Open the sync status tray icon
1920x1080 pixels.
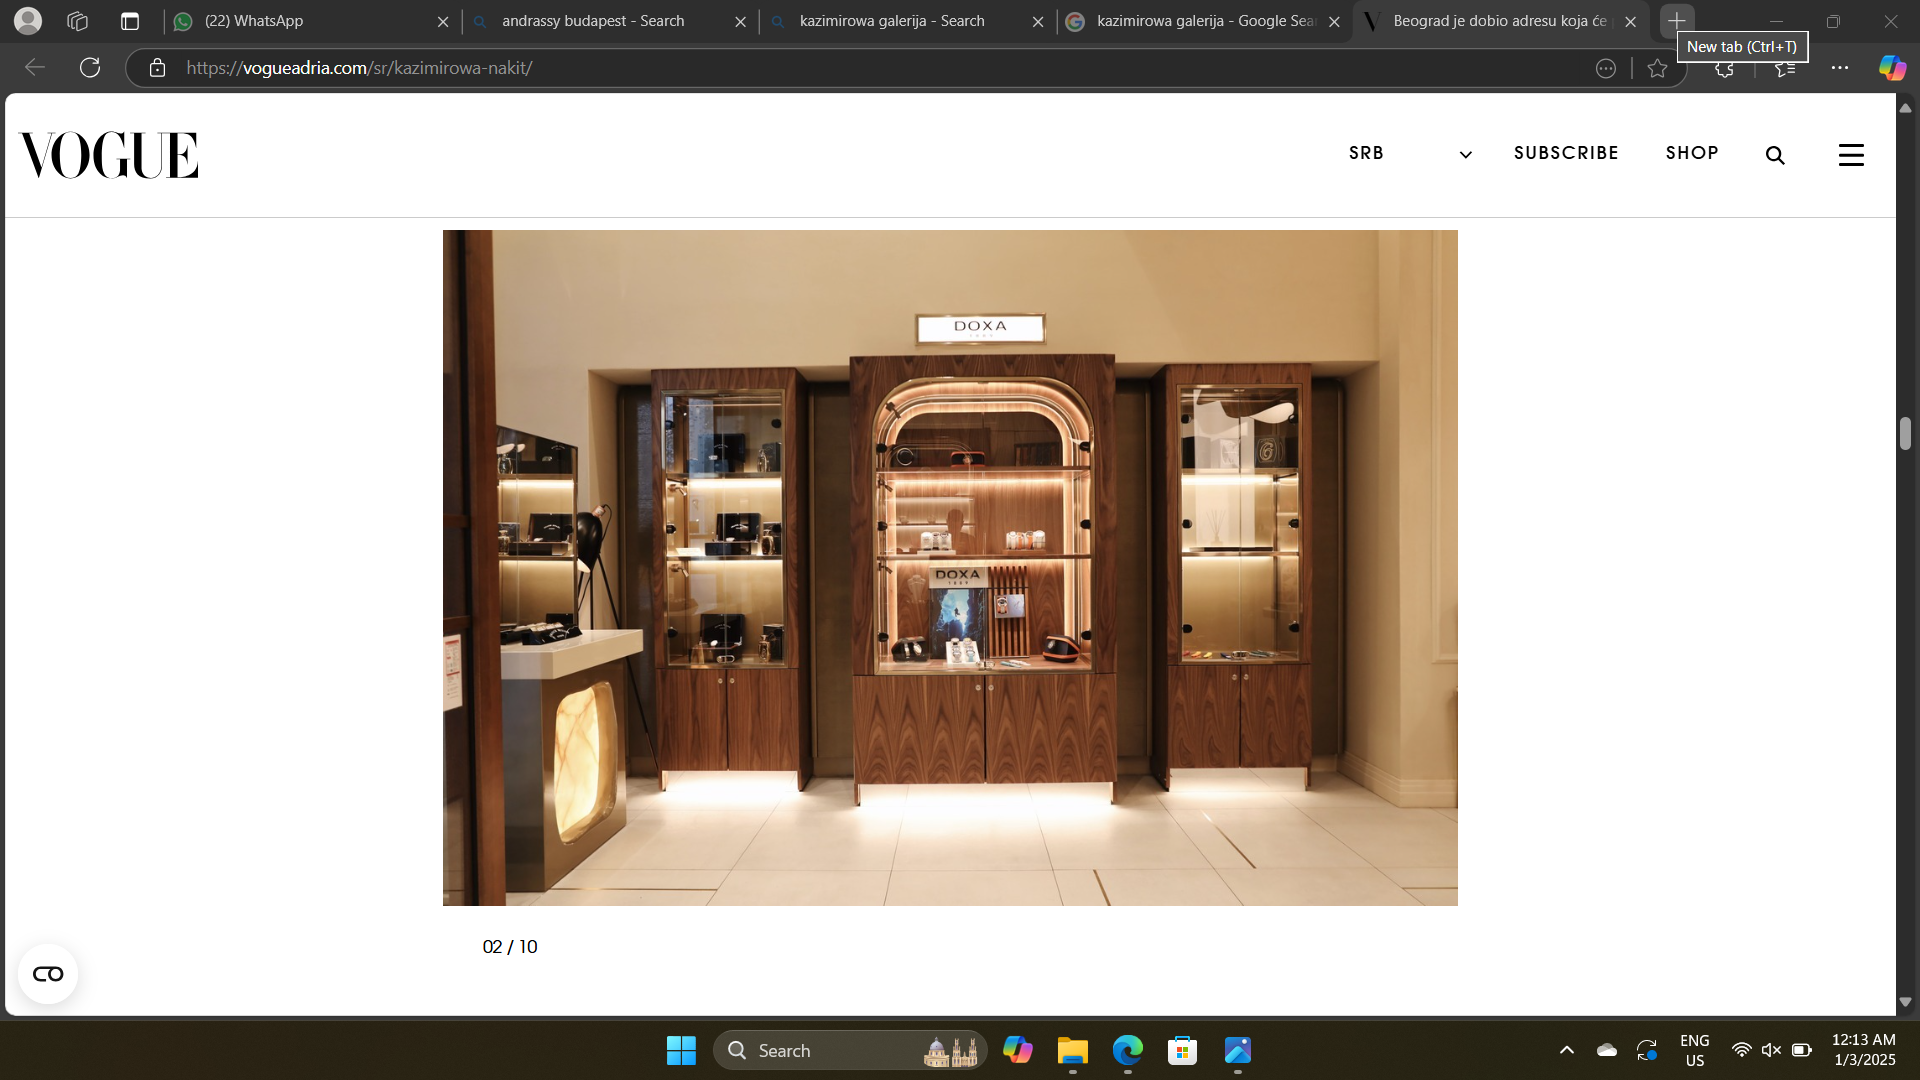coord(1647,1050)
